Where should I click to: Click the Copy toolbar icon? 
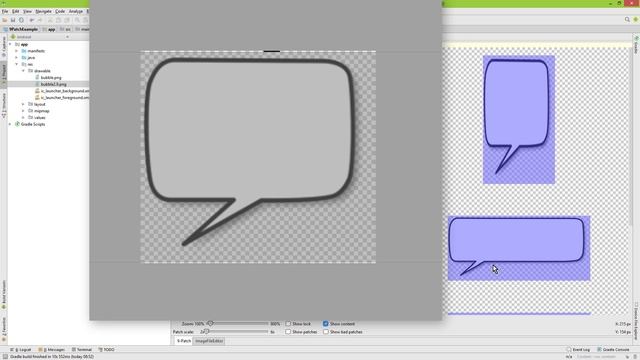point(58,20)
